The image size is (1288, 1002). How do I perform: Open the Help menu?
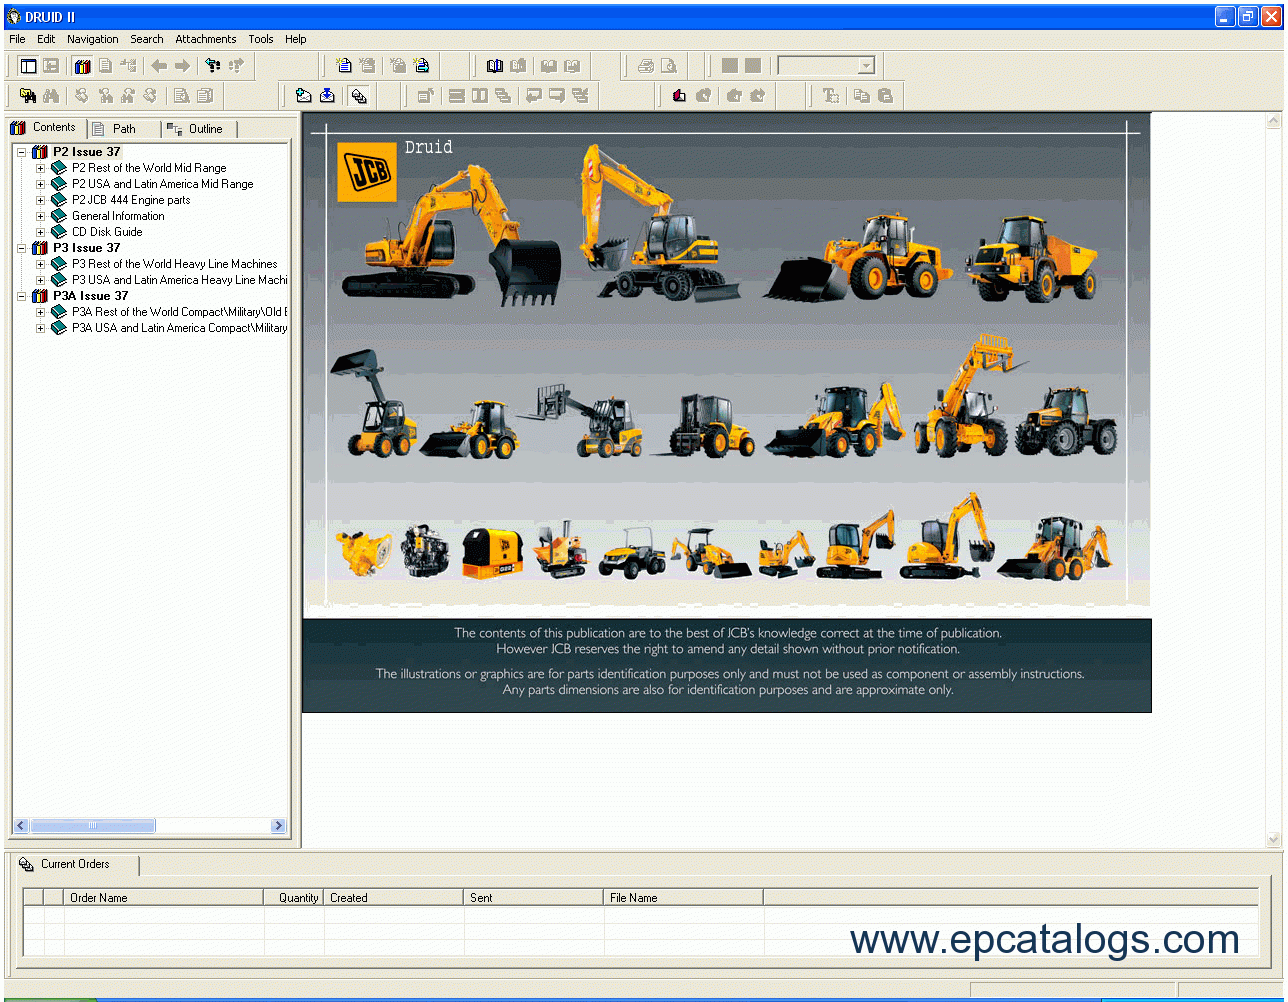pos(296,39)
